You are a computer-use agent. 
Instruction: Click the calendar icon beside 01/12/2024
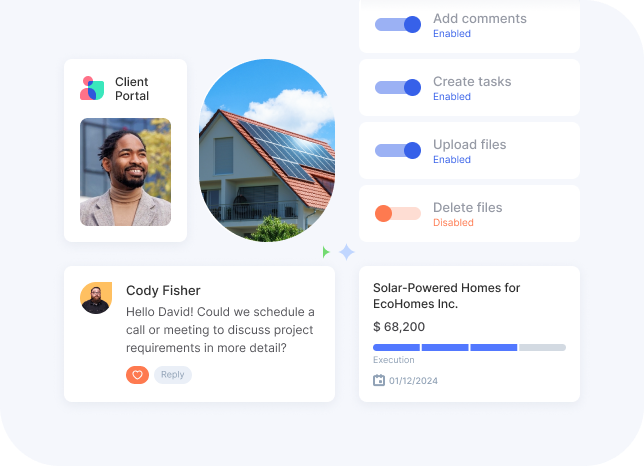(379, 380)
